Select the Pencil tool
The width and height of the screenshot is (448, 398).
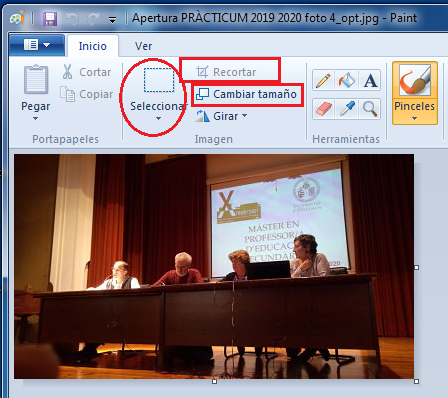(x=323, y=80)
